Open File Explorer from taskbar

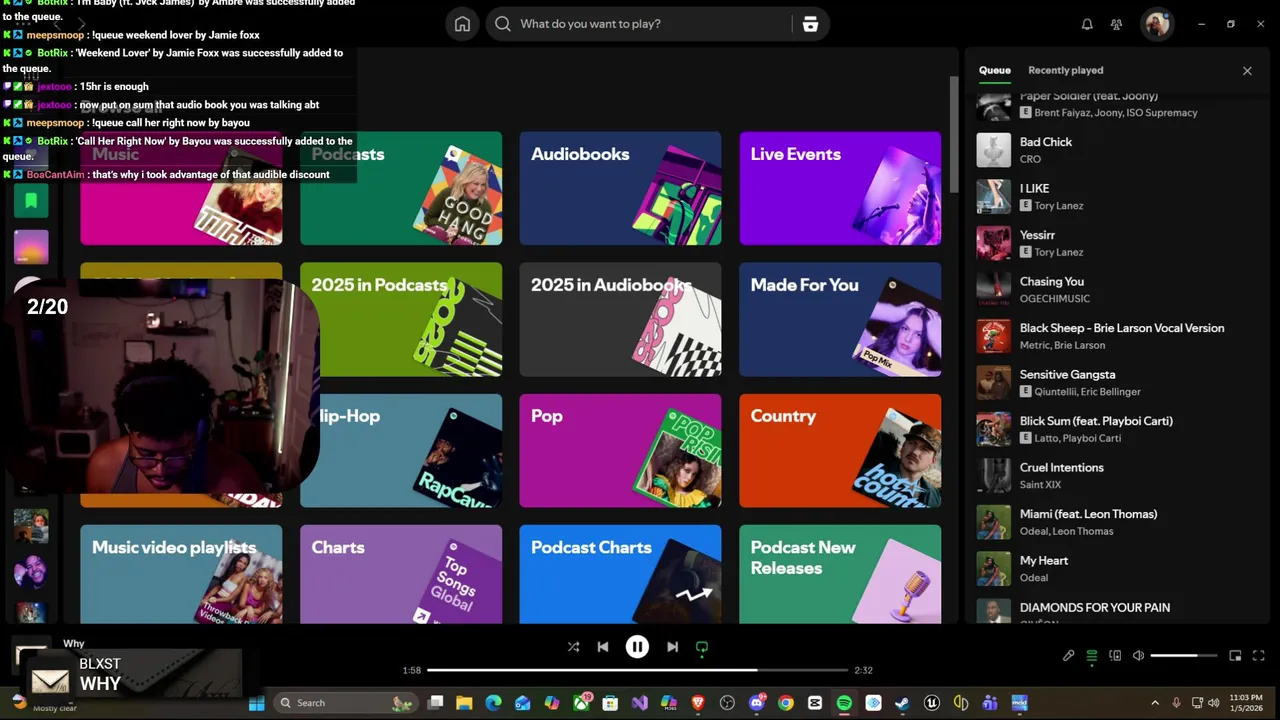click(x=464, y=703)
